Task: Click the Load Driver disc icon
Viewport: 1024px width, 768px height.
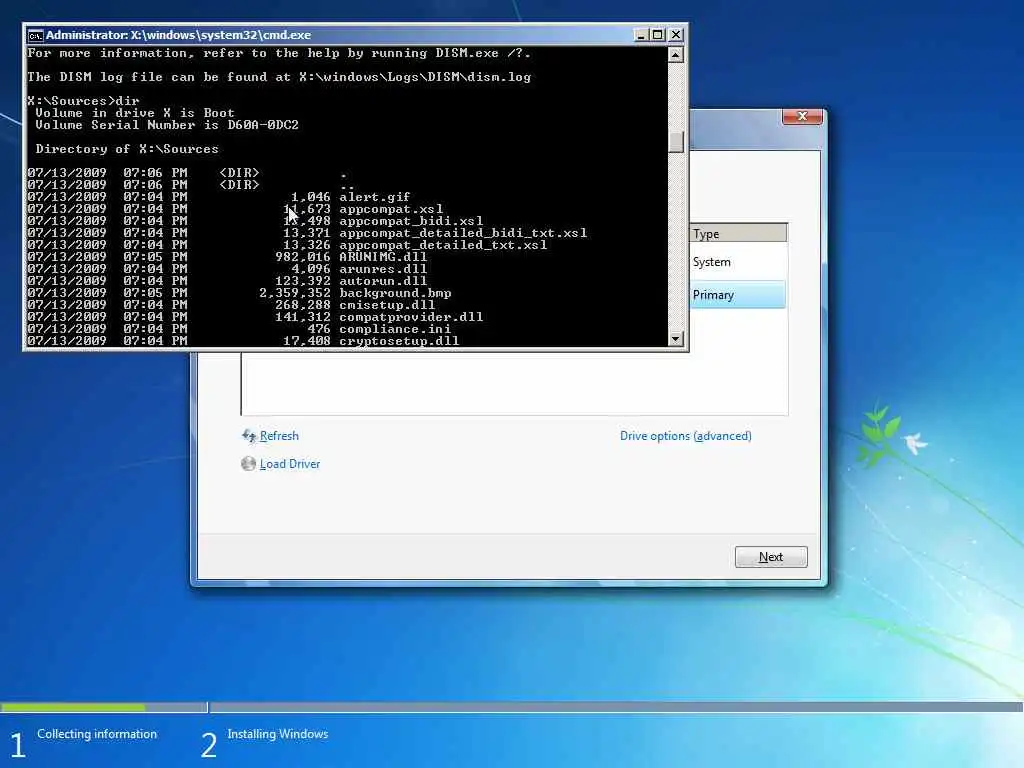Action: pos(248,464)
